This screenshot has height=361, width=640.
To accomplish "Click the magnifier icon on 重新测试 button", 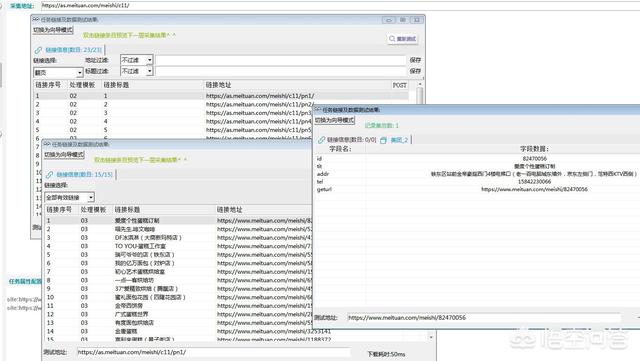I will point(392,39).
